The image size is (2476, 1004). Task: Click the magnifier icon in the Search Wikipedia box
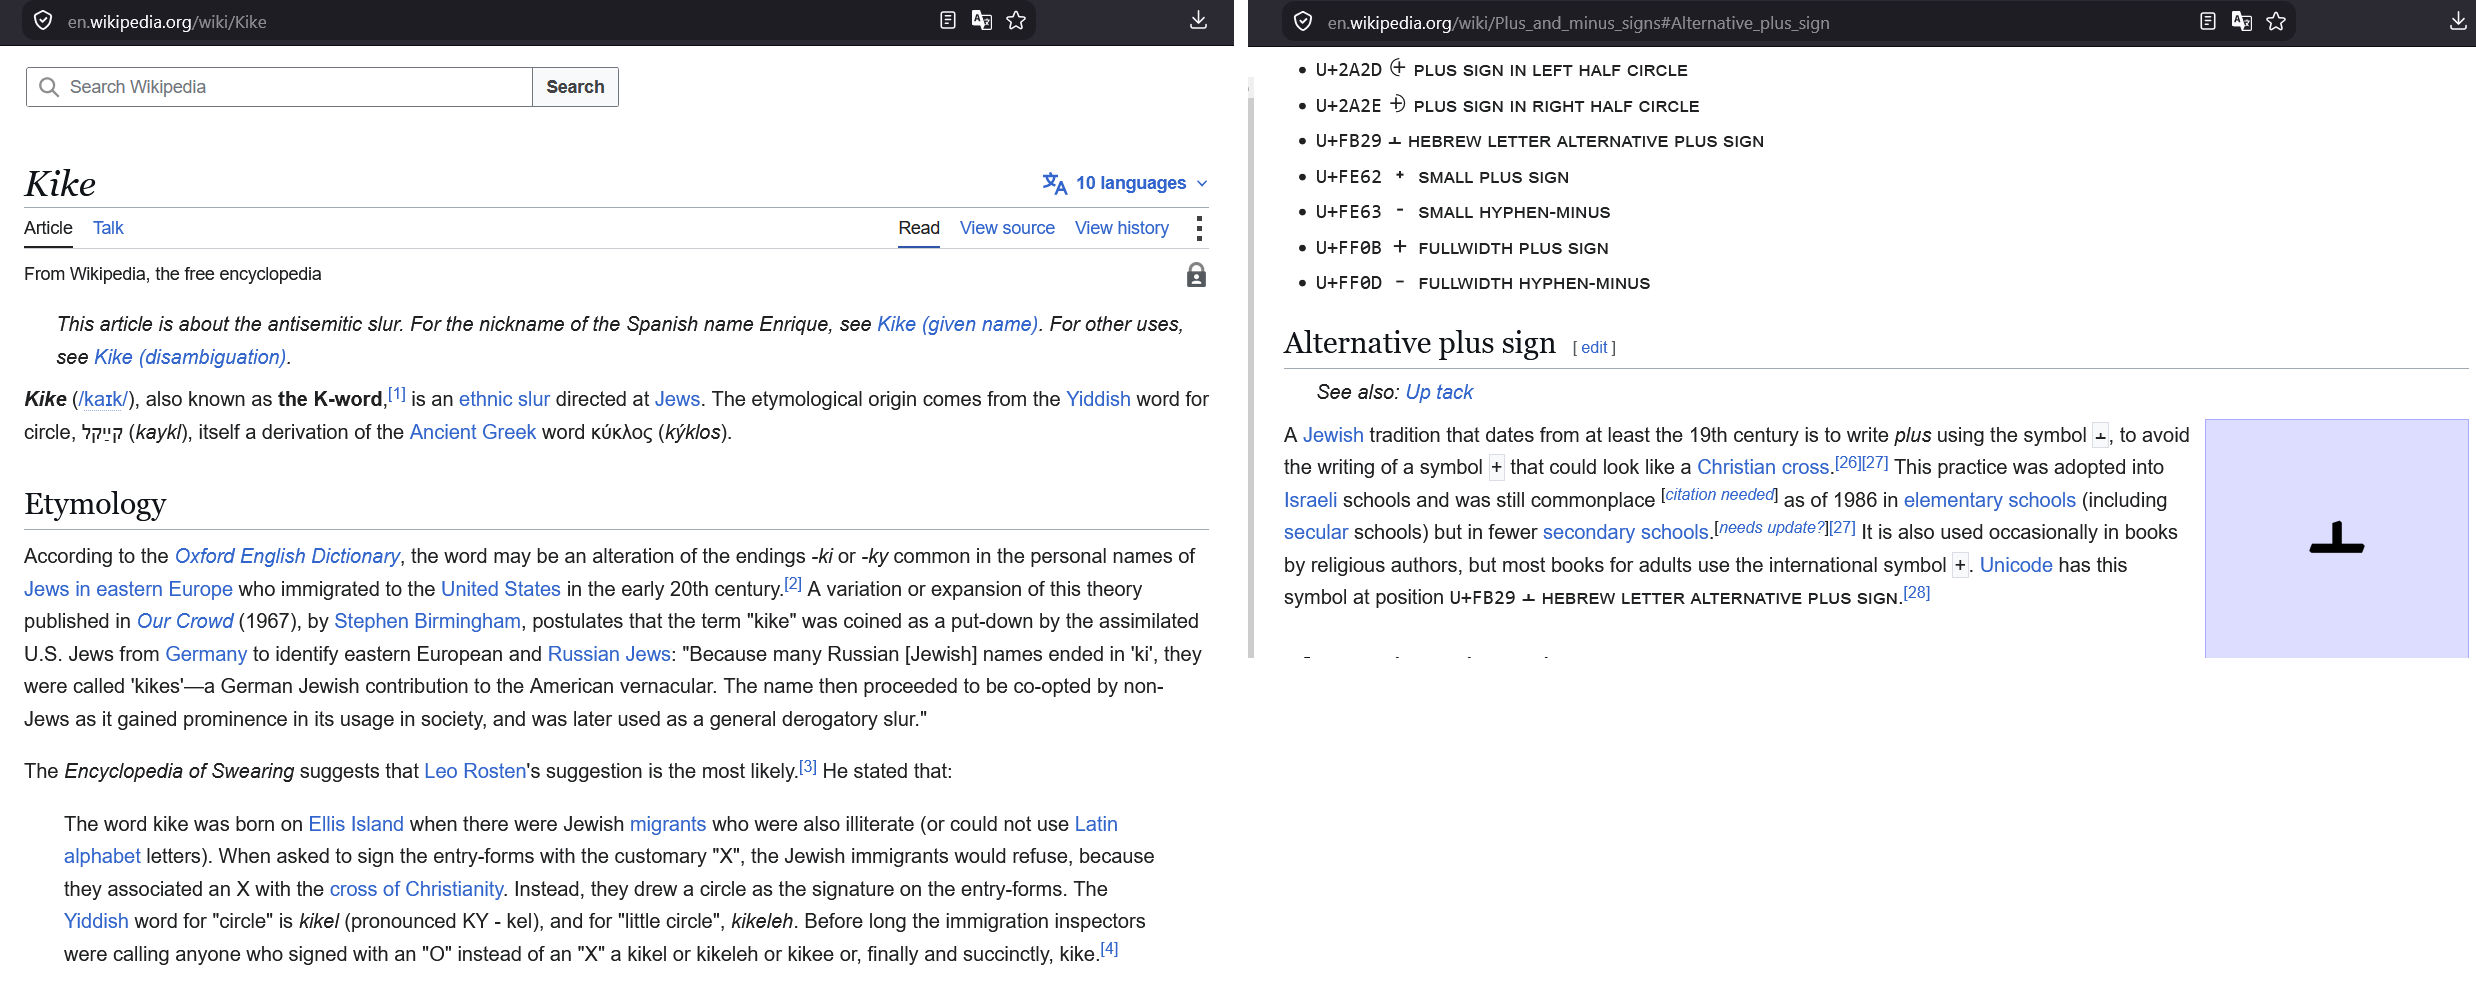click(48, 87)
